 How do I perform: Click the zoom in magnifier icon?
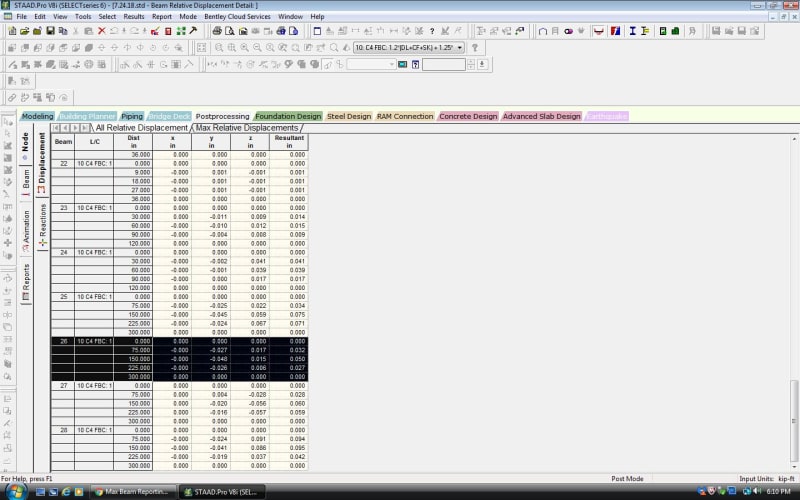pyautogui.click(x=244, y=48)
